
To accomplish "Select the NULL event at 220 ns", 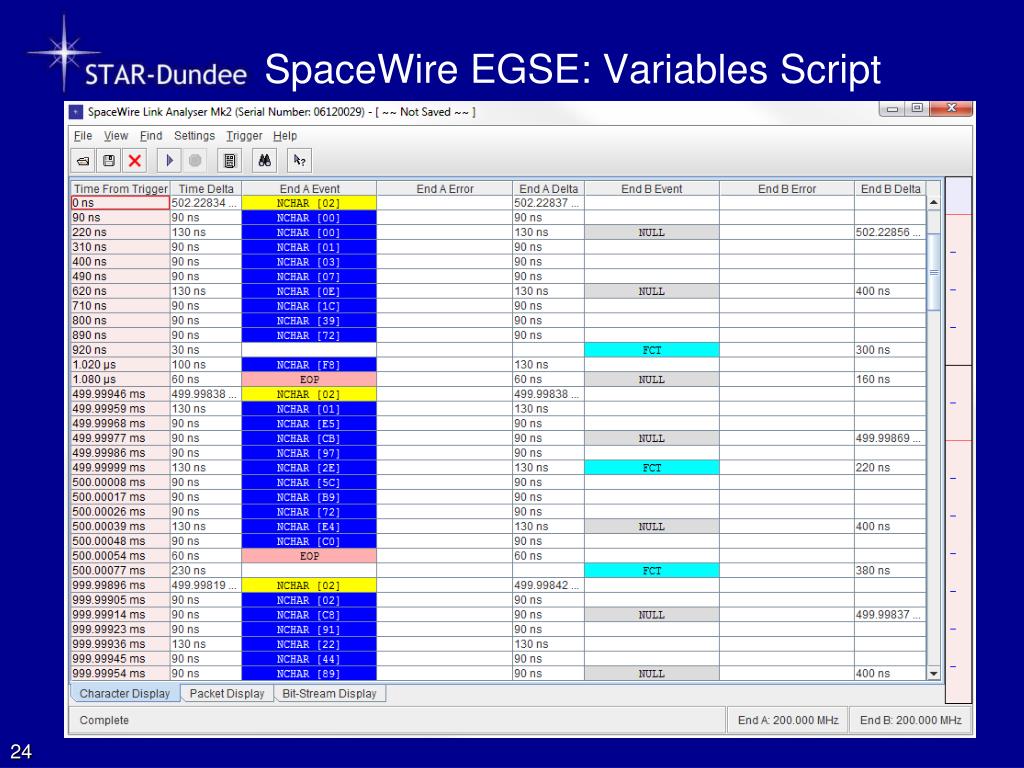I will coord(652,232).
